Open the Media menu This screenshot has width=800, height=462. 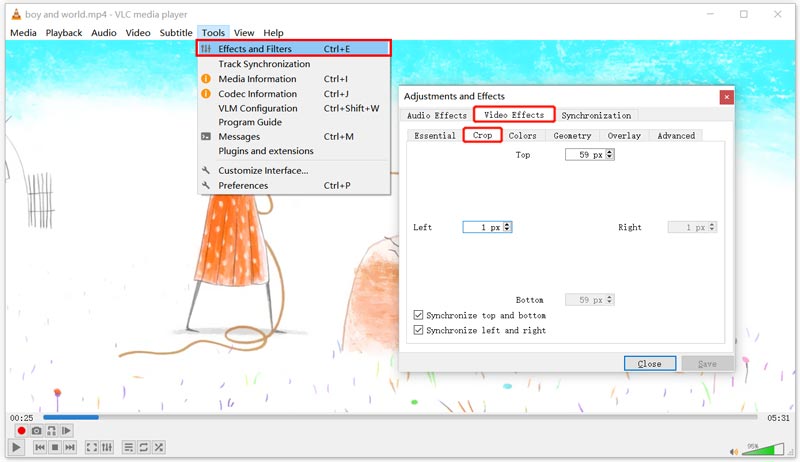[23, 33]
